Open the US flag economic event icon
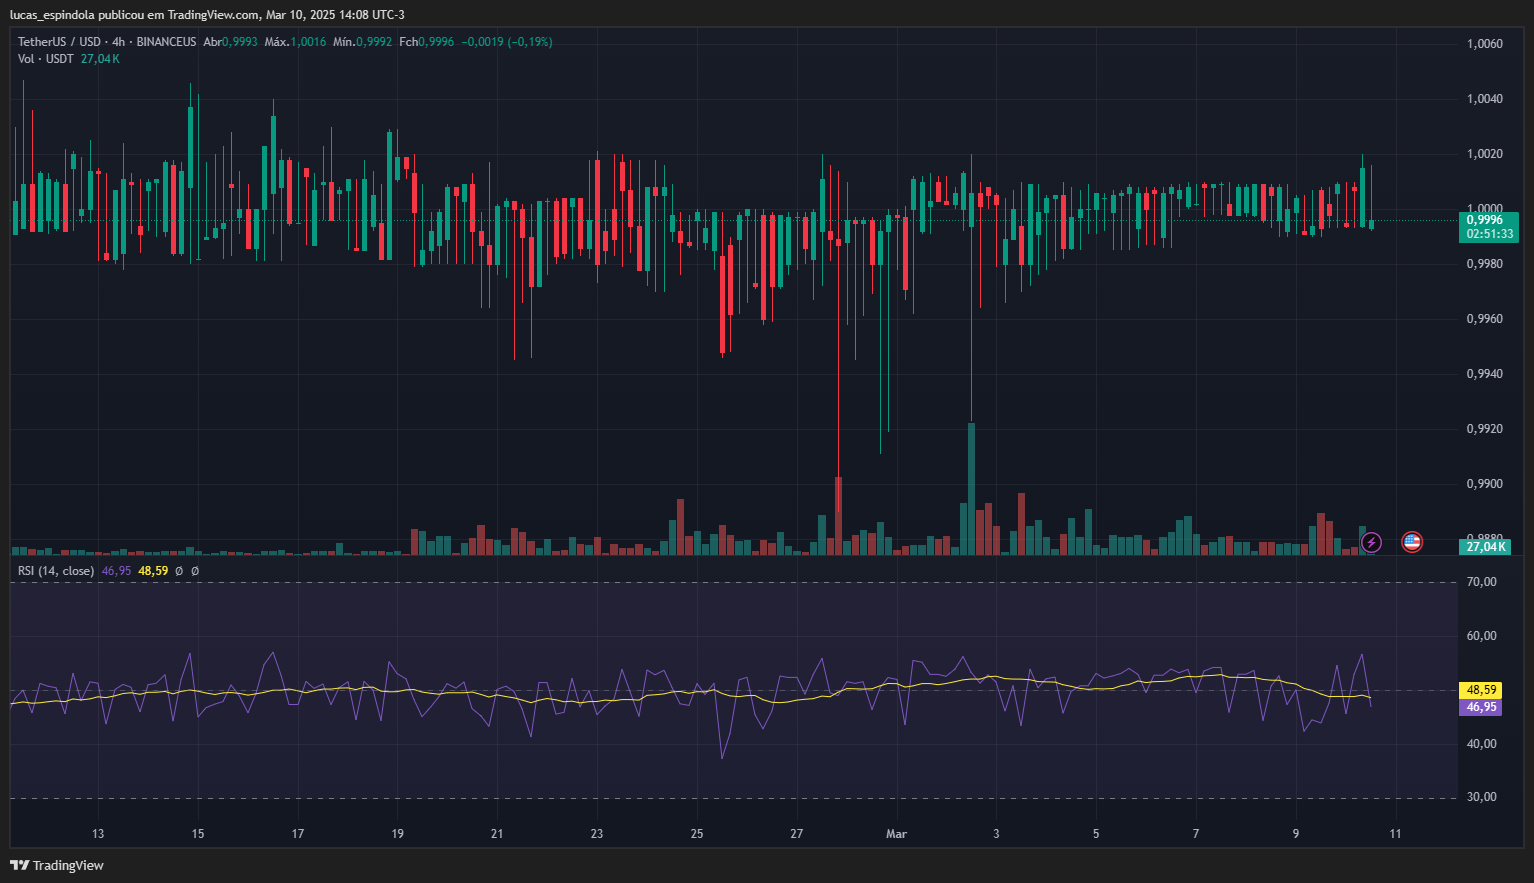The height and width of the screenshot is (883, 1534). point(1411,542)
